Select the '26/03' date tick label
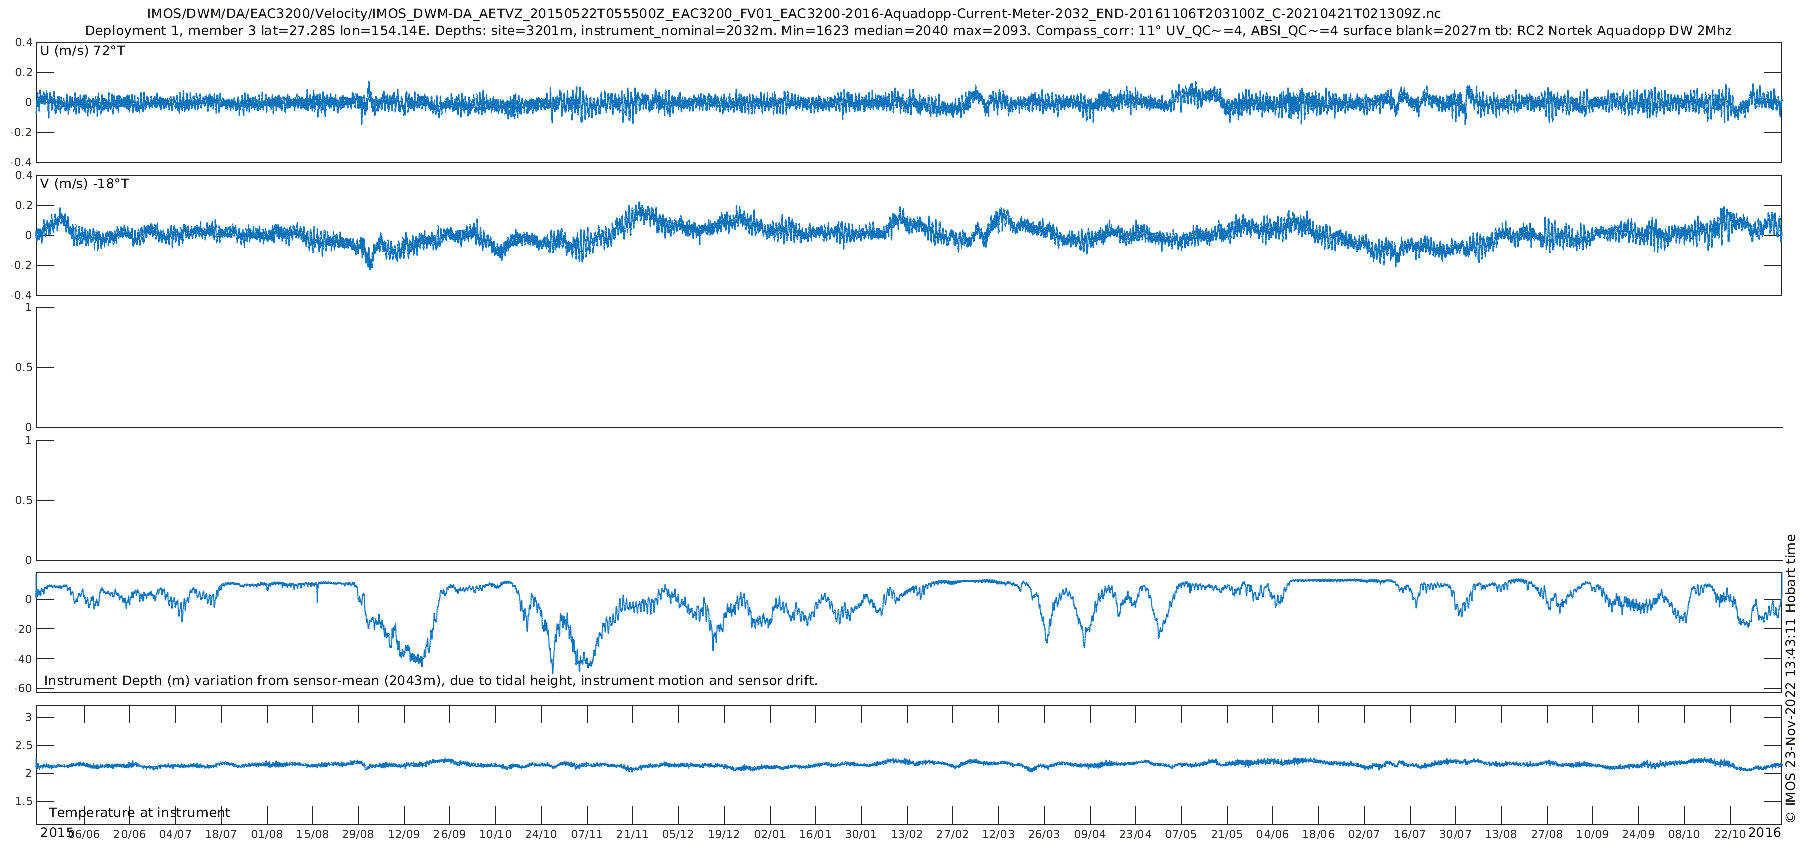This screenshot has height=850, width=1800. [1044, 834]
